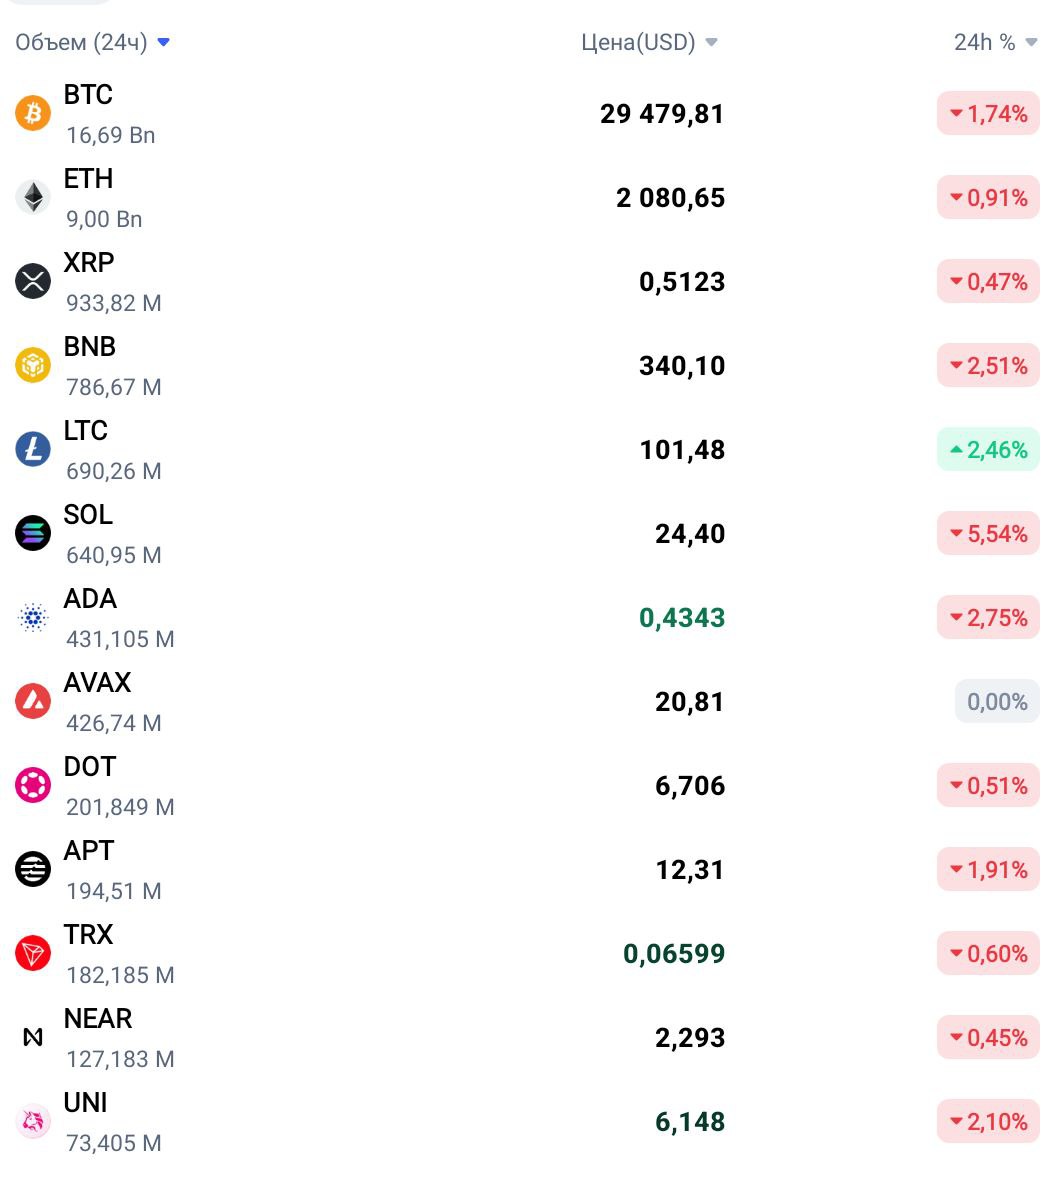Open the Avalanche AVAX icon
The image size is (1063, 1198).
coord(33,701)
